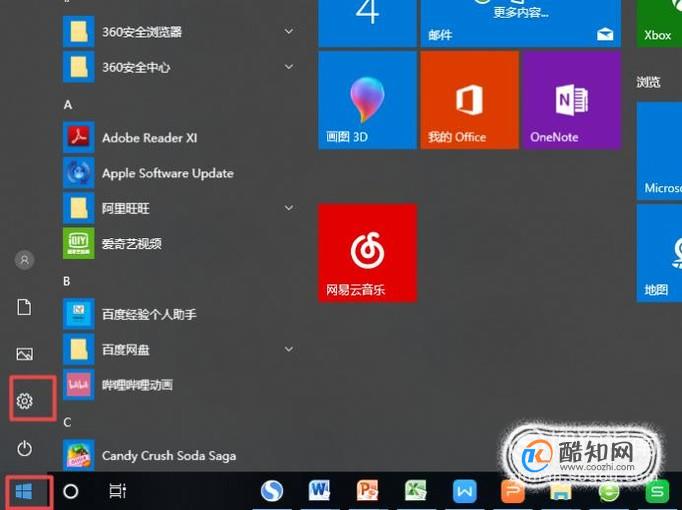
Task: Expand 阿里旺旺 folder chevron
Action: 289,208
